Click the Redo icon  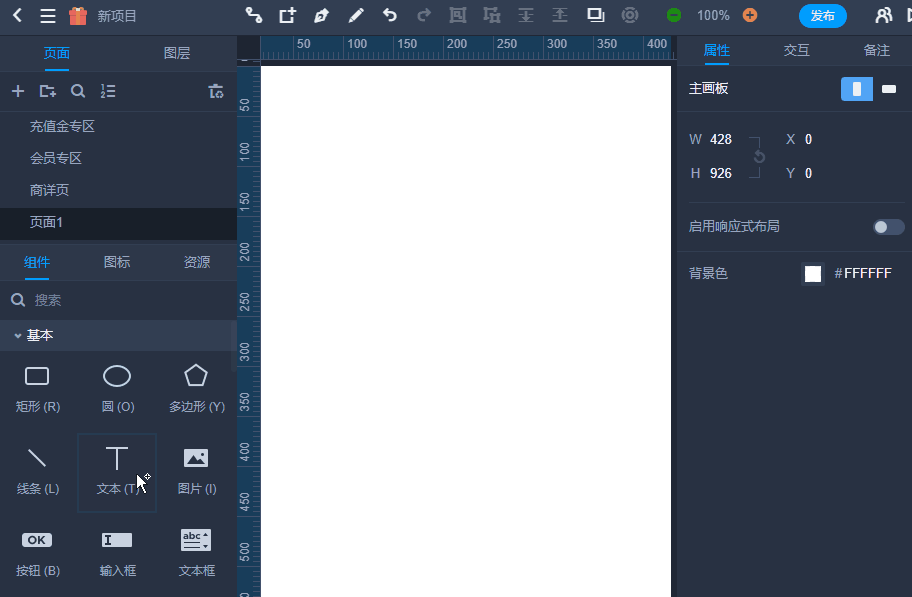(x=422, y=16)
